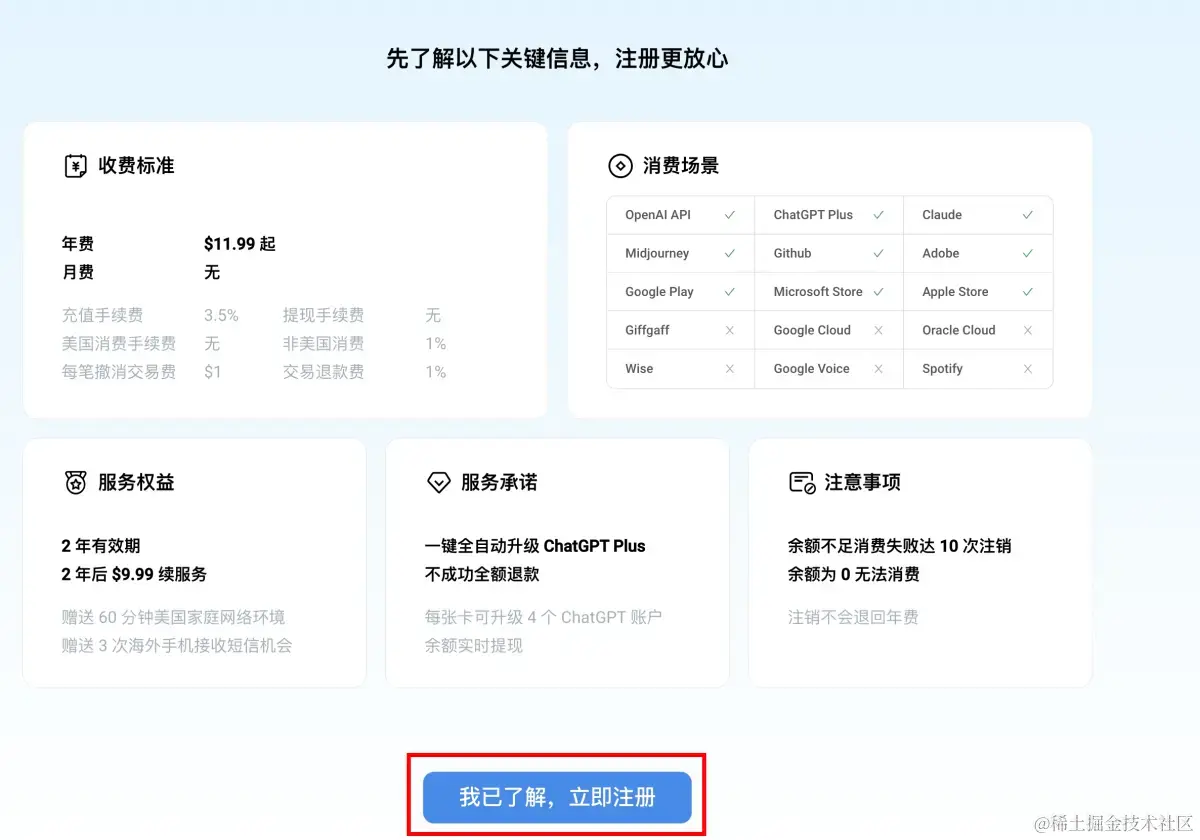Click the checkmark next to Github
1200x840 pixels.
[878, 253]
